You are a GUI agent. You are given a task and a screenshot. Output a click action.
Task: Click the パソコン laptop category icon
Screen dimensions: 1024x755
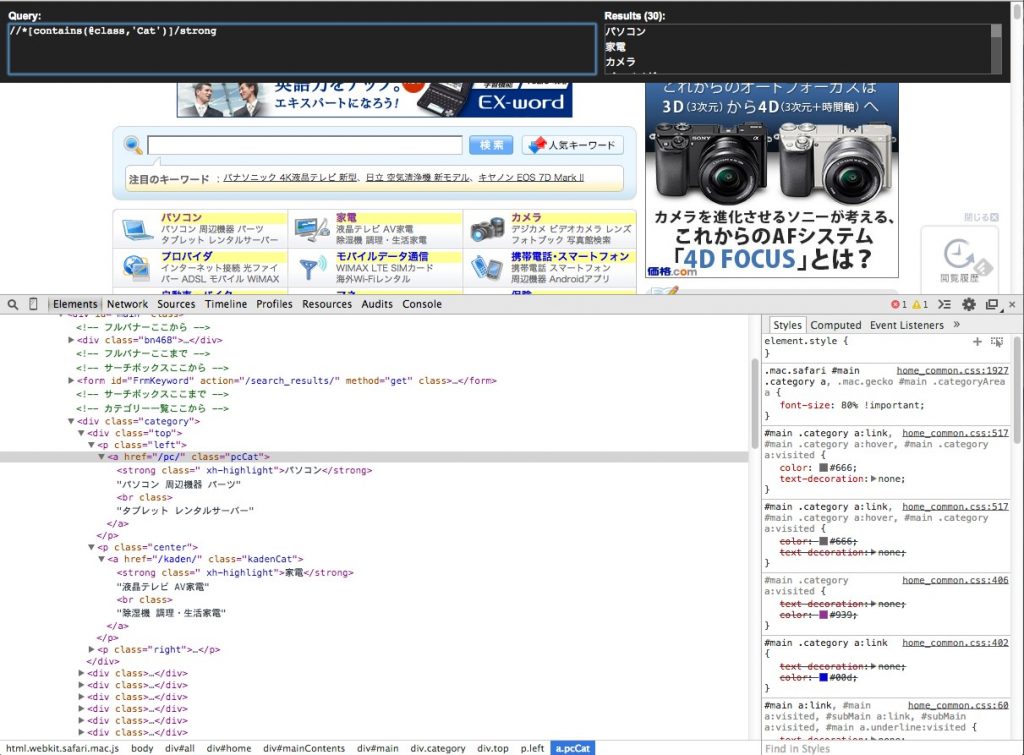137,229
